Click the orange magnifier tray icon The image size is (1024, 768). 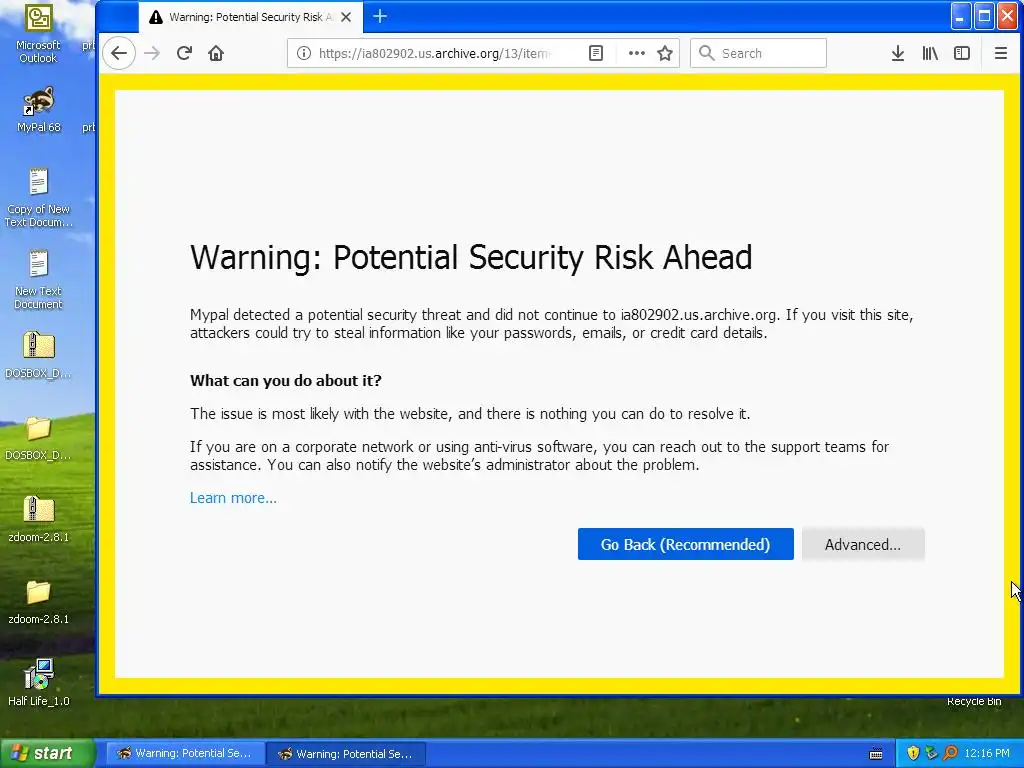[950, 753]
